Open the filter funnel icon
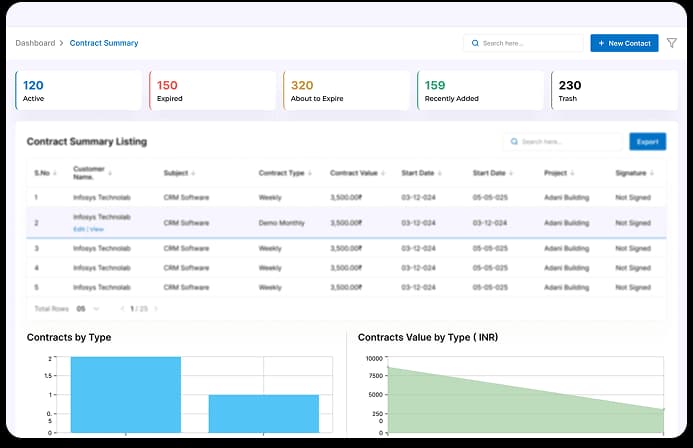The width and height of the screenshot is (693, 448). point(672,43)
